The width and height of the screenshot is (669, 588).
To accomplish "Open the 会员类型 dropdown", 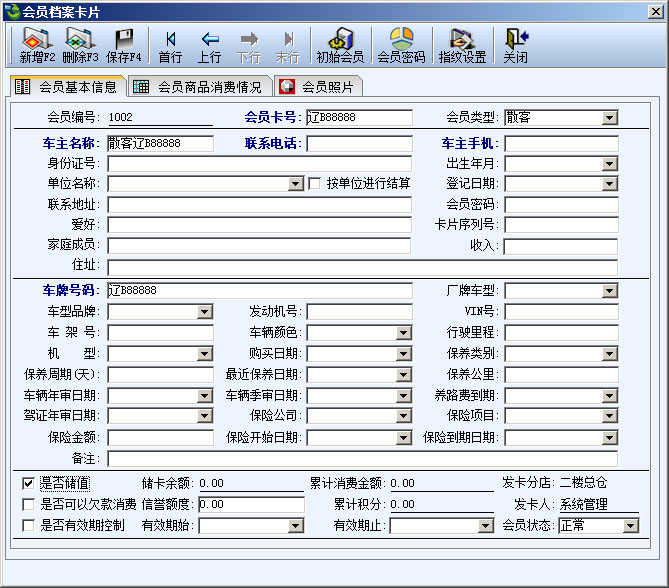I will coord(610,118).
